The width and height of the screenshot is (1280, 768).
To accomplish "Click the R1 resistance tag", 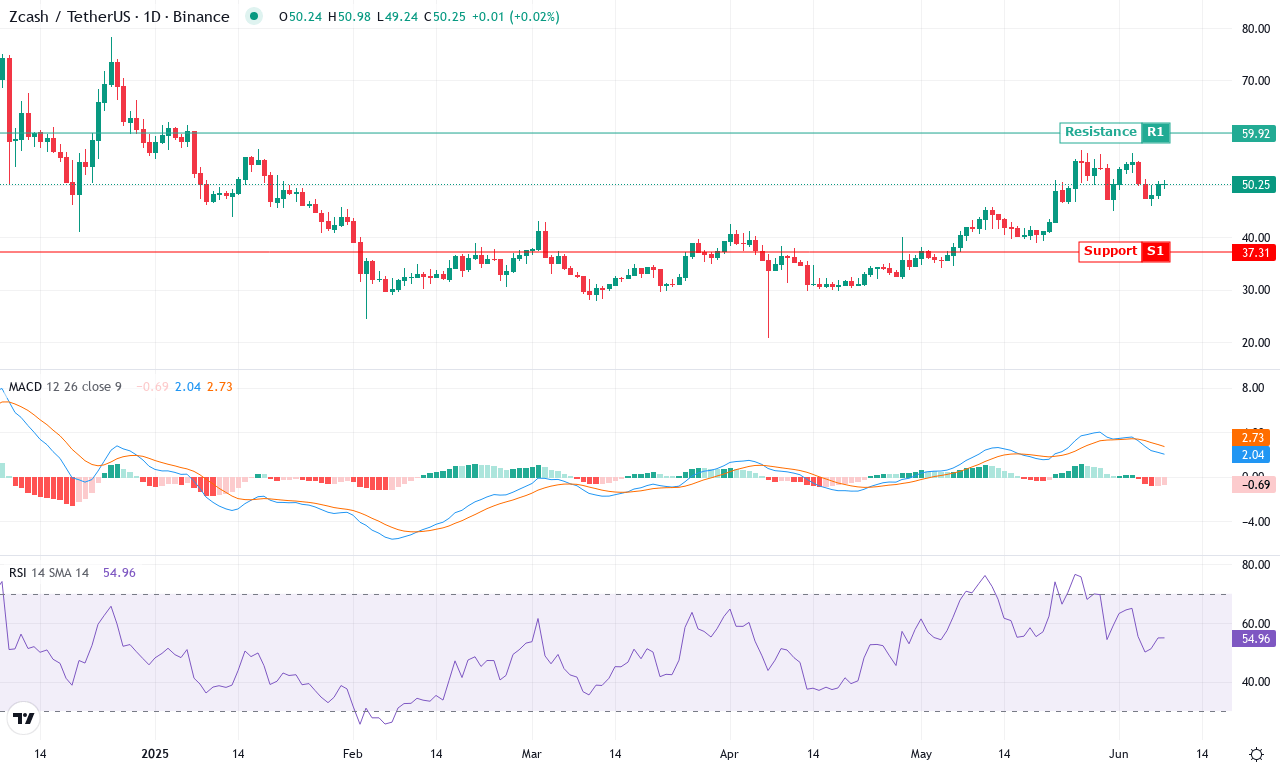I will (x=1155, y=132).
